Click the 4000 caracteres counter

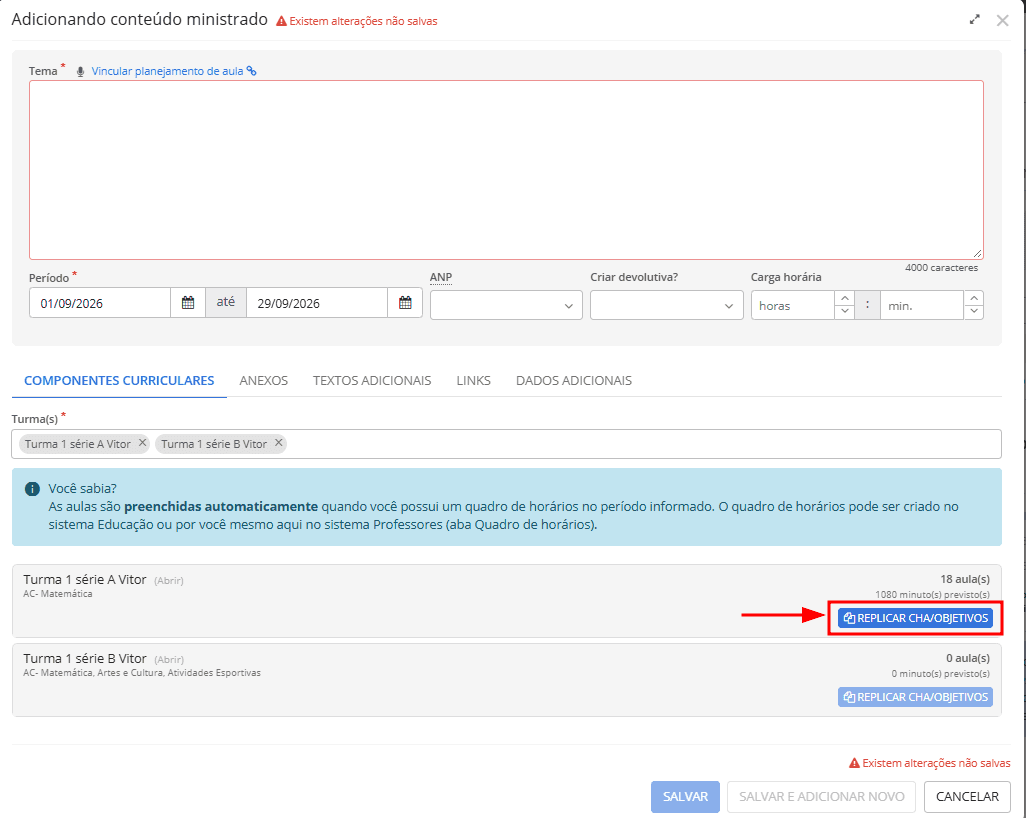pos(942,268)
